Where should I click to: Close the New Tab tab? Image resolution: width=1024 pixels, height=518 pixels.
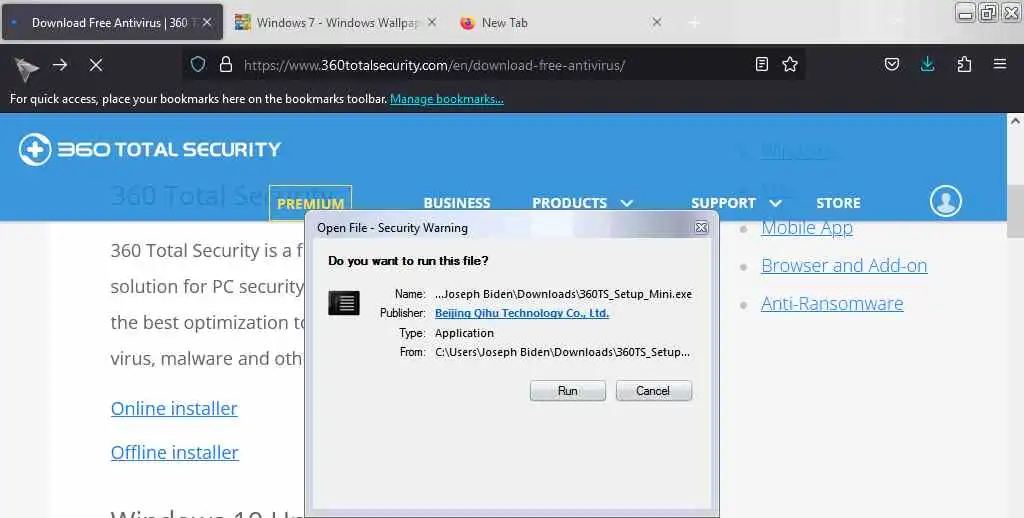point(657,22)
